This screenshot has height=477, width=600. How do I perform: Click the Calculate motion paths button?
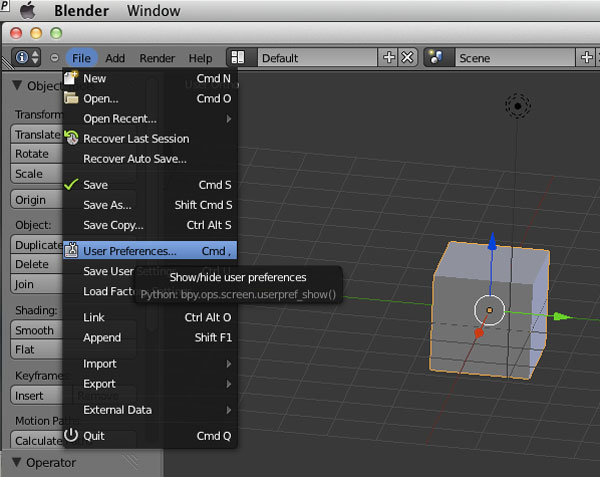click(37, 441)
